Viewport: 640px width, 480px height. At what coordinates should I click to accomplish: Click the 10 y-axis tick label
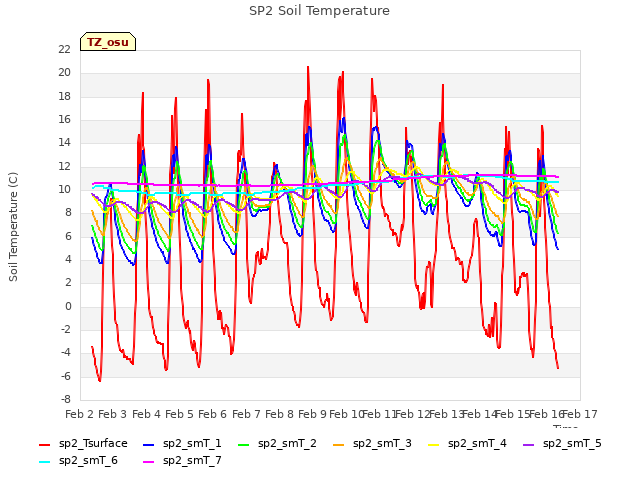[x=64, y=189]
